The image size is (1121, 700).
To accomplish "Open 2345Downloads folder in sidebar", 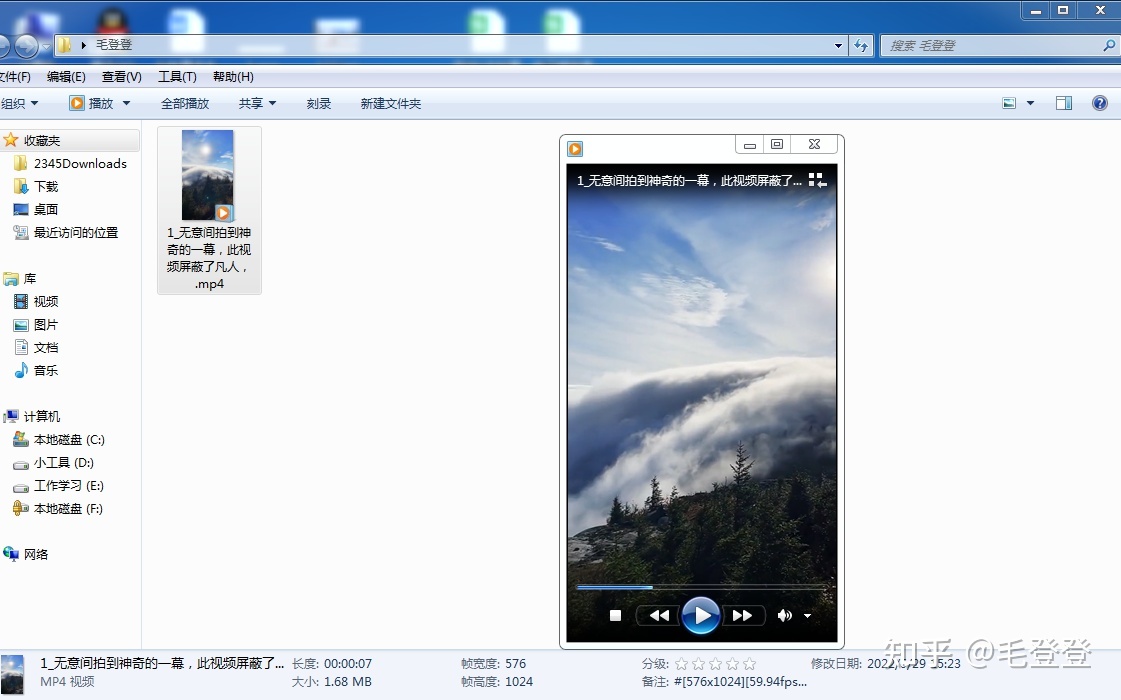I will pyautogui.click(x=80, y=163).
